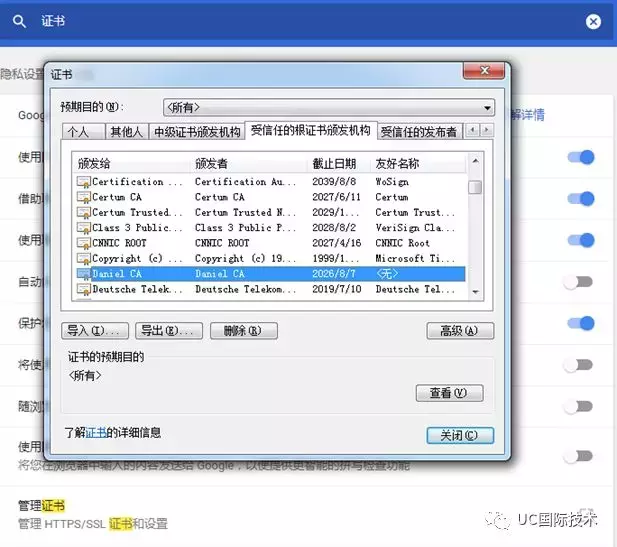Toggle the switch on the 随浏 settings row
Image resolution: width=617 pixels, height=547 pixels.
(x=578, y=406)
